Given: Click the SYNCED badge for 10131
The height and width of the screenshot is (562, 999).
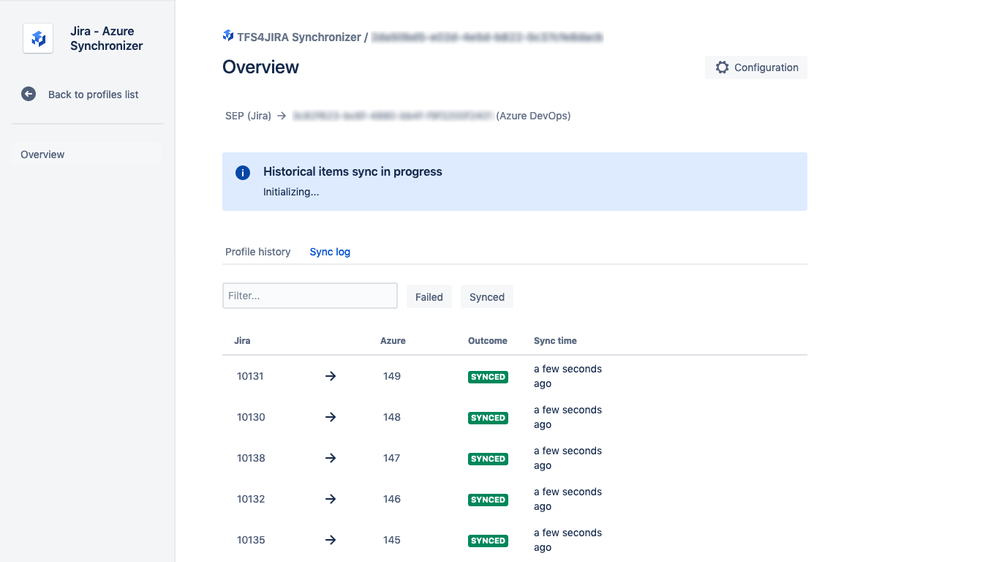Looking at the screenshot, I should click(x=488, y=377).
